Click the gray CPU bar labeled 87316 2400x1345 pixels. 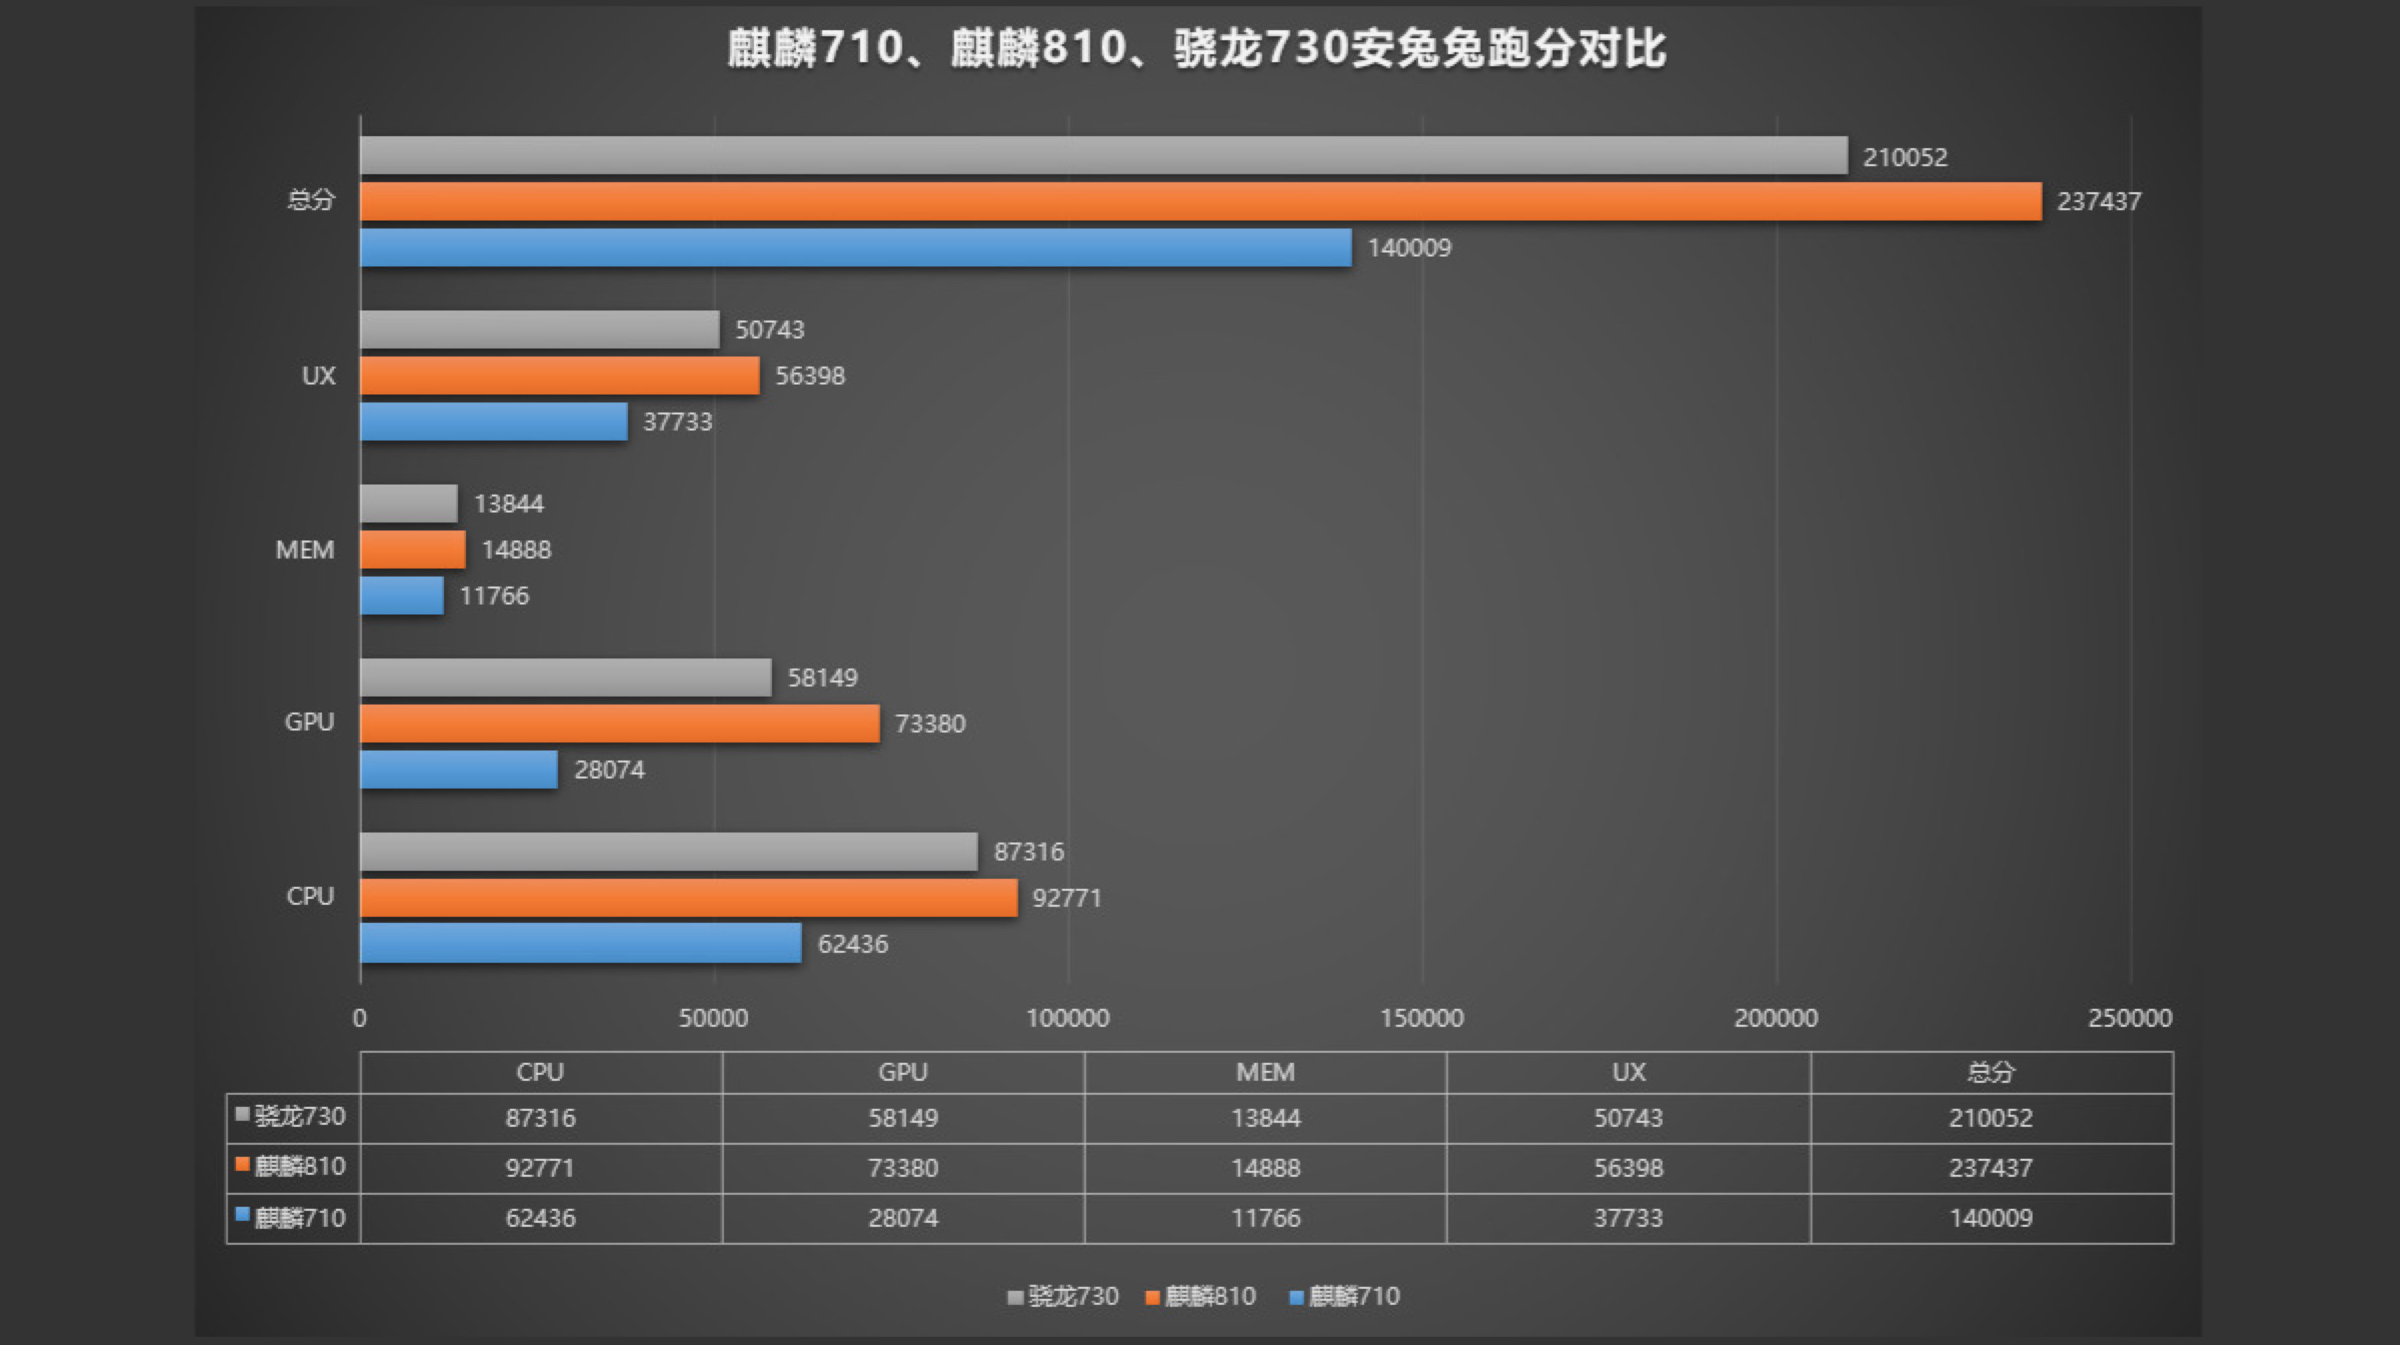(668, 852)
